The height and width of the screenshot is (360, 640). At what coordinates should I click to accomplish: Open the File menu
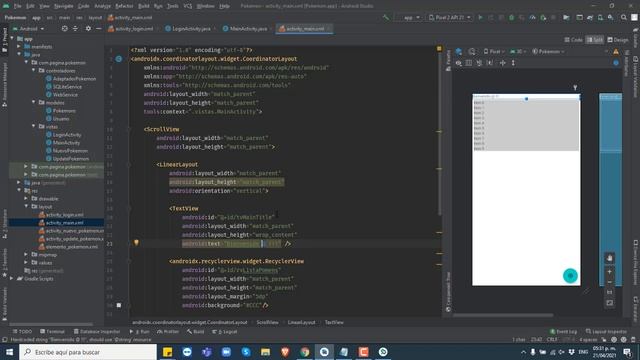[x=18, y=6]
